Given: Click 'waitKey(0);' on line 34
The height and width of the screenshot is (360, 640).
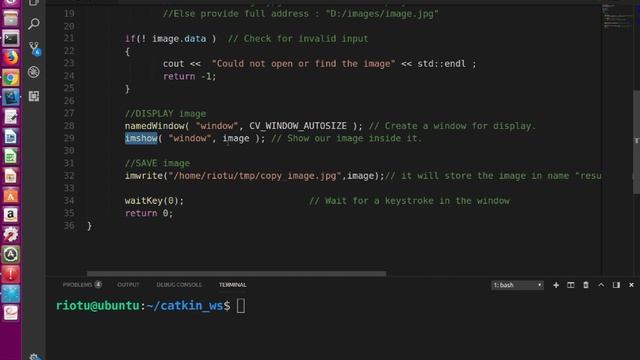Looking at the screenshot, I should [x=154, y=201].
